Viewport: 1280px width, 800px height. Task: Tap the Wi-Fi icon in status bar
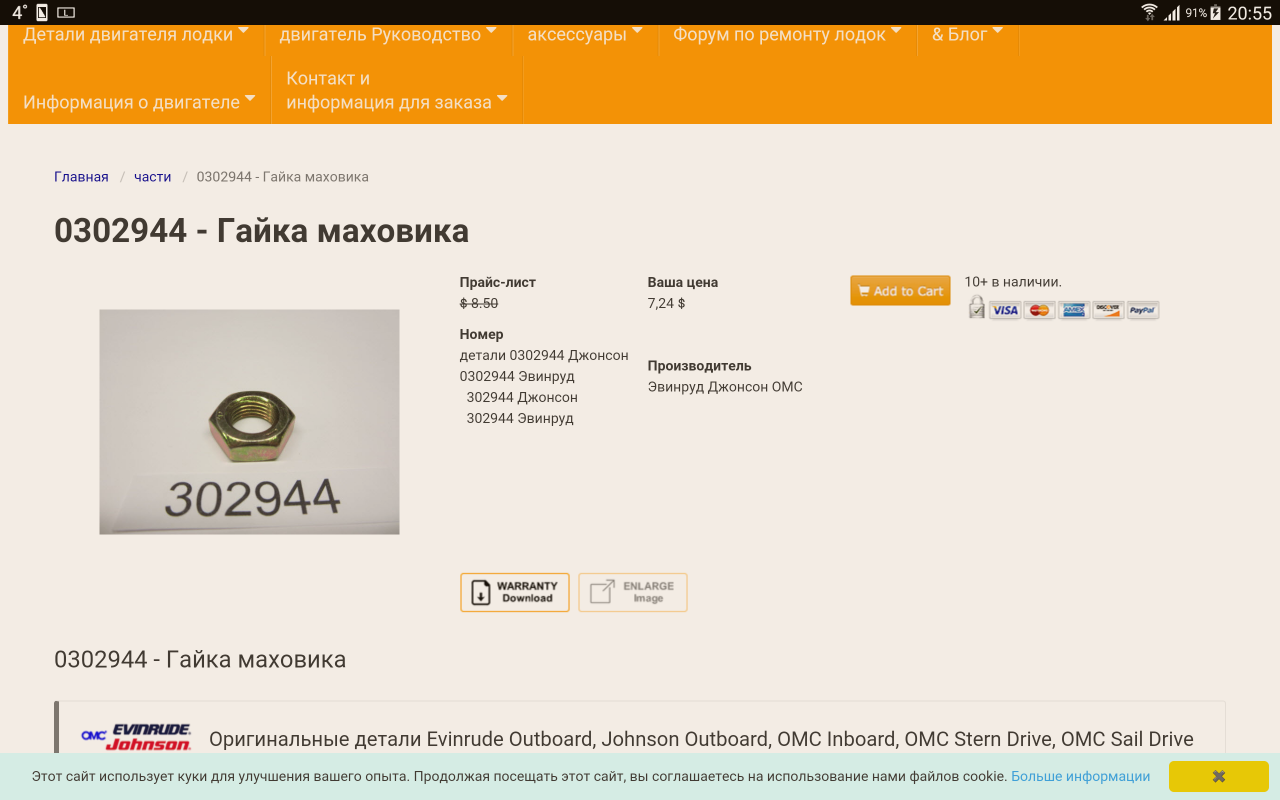[1149, 13]
